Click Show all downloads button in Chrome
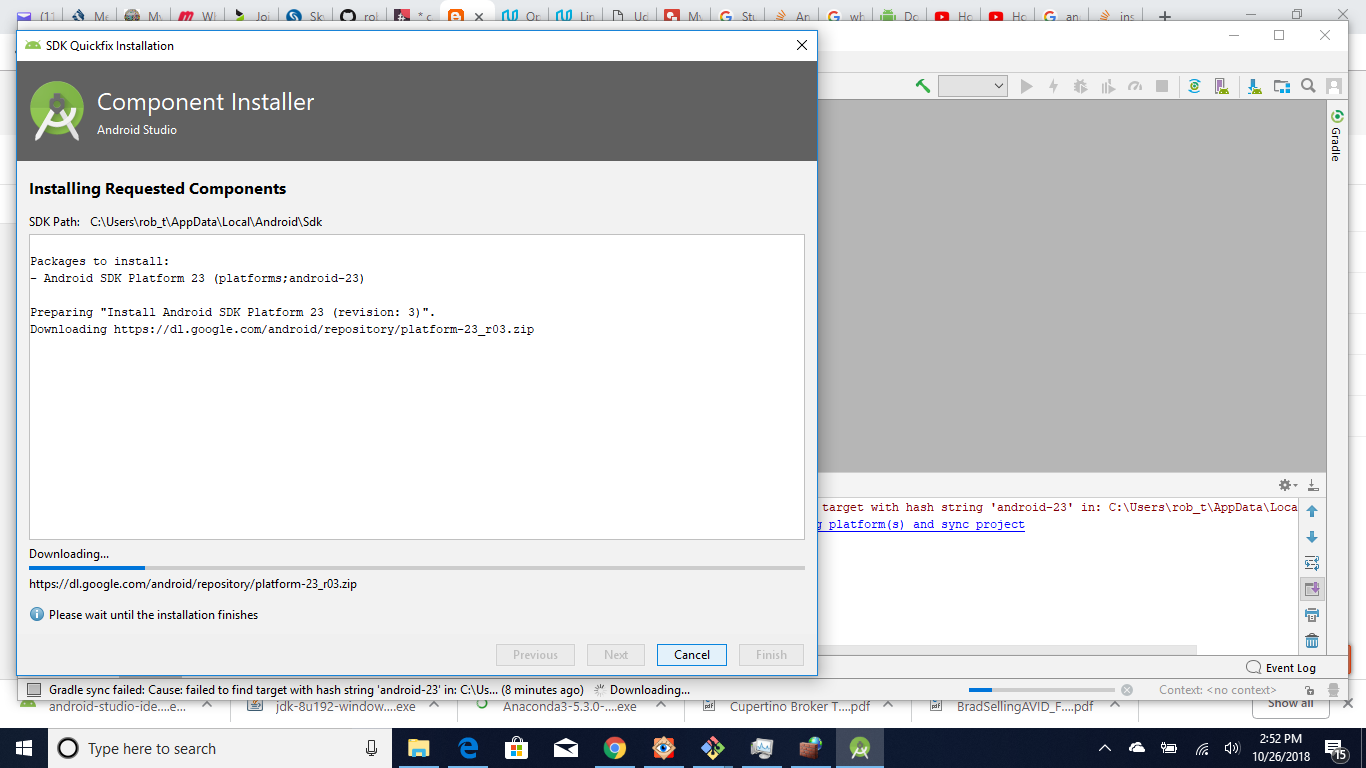 pyautogui.click(x=1290, y=706)
